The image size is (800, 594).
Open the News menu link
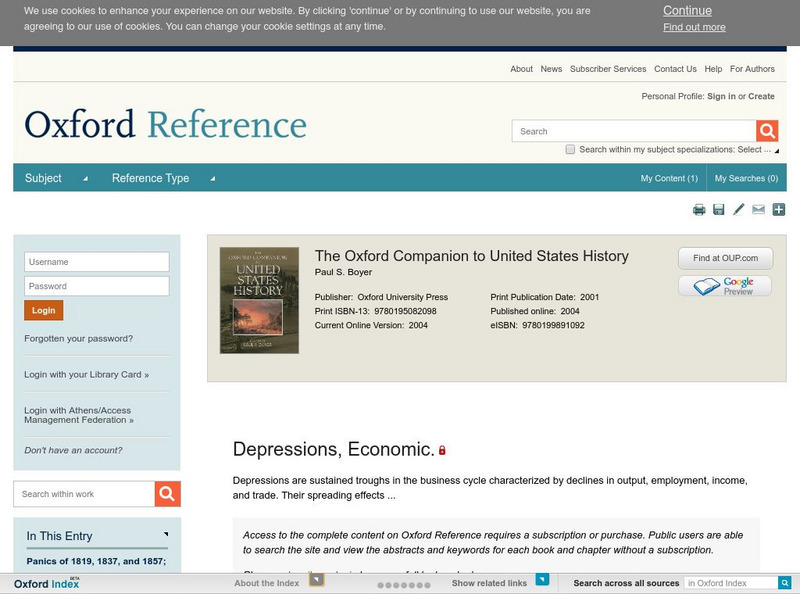(x=551, y=69)
